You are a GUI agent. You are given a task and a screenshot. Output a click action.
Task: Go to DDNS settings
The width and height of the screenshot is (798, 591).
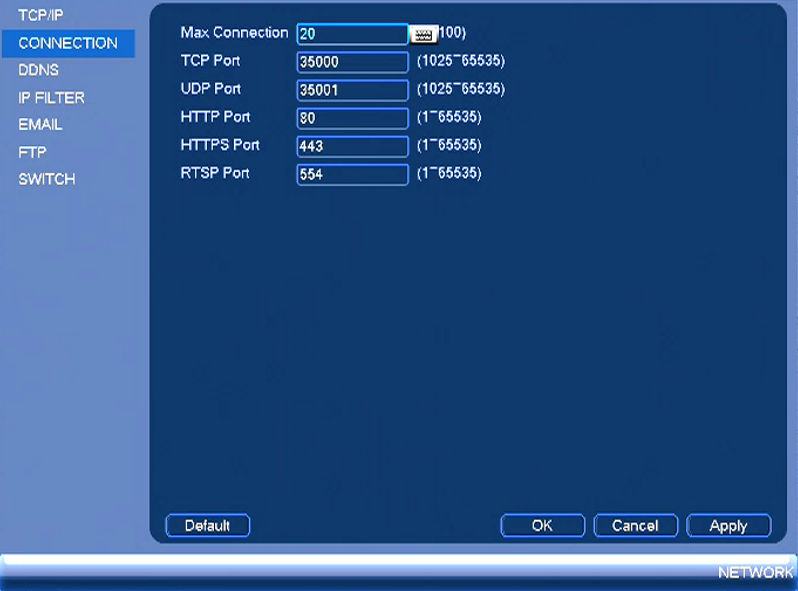(x=39, y=70)
